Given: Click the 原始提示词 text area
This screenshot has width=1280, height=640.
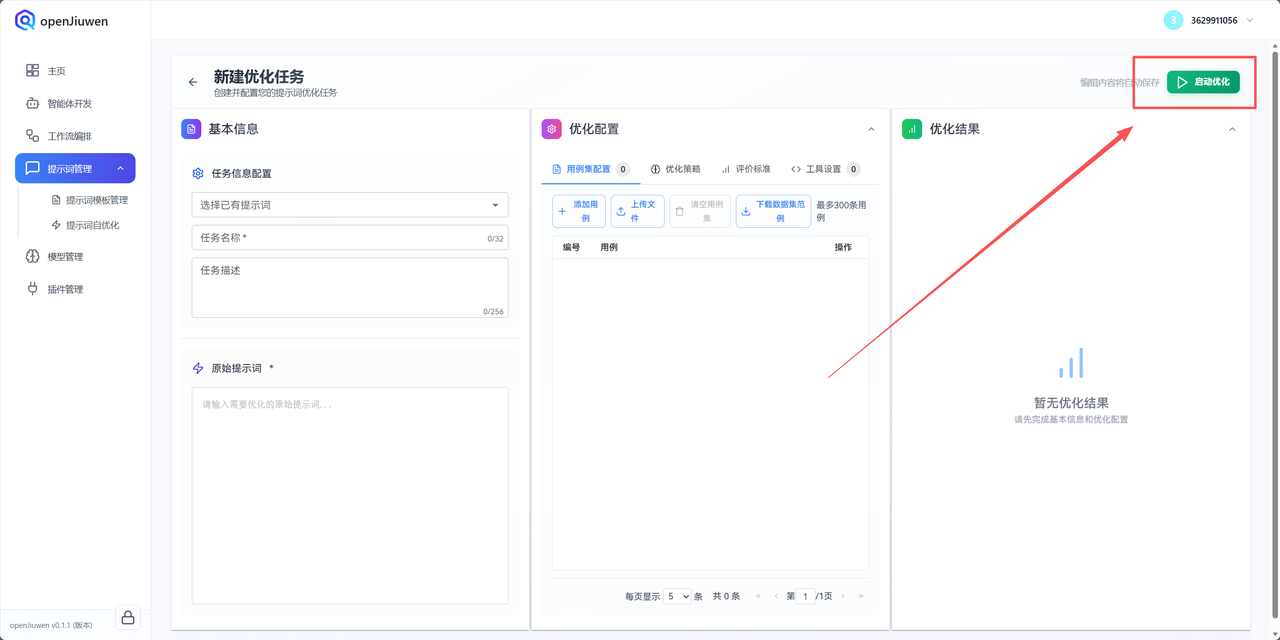Looking at the screenshot, I should (x=350, y=496).
